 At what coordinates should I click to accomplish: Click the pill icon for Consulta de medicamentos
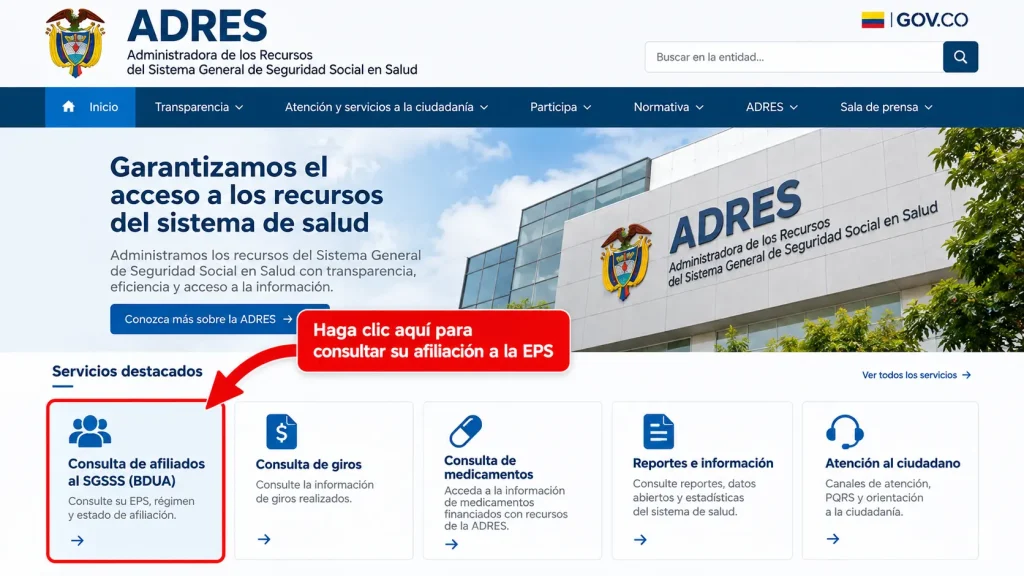coord(466,431)
